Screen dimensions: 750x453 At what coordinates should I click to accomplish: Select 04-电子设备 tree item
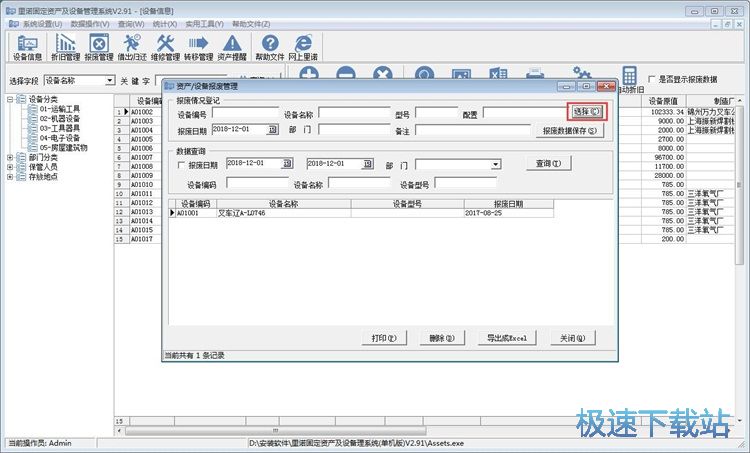tap(60, 138)
